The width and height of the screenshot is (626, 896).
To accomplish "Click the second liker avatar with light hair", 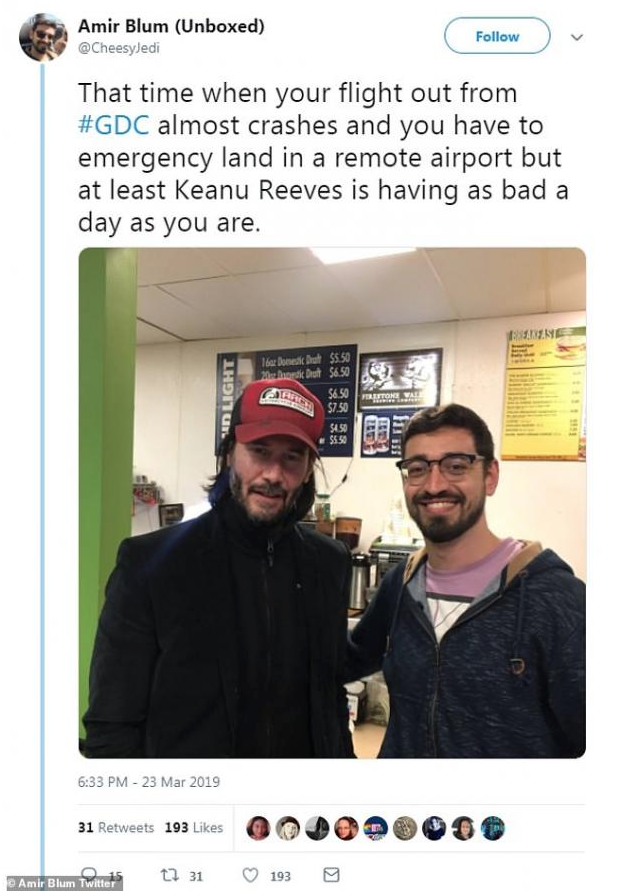I will click(287, 828).
